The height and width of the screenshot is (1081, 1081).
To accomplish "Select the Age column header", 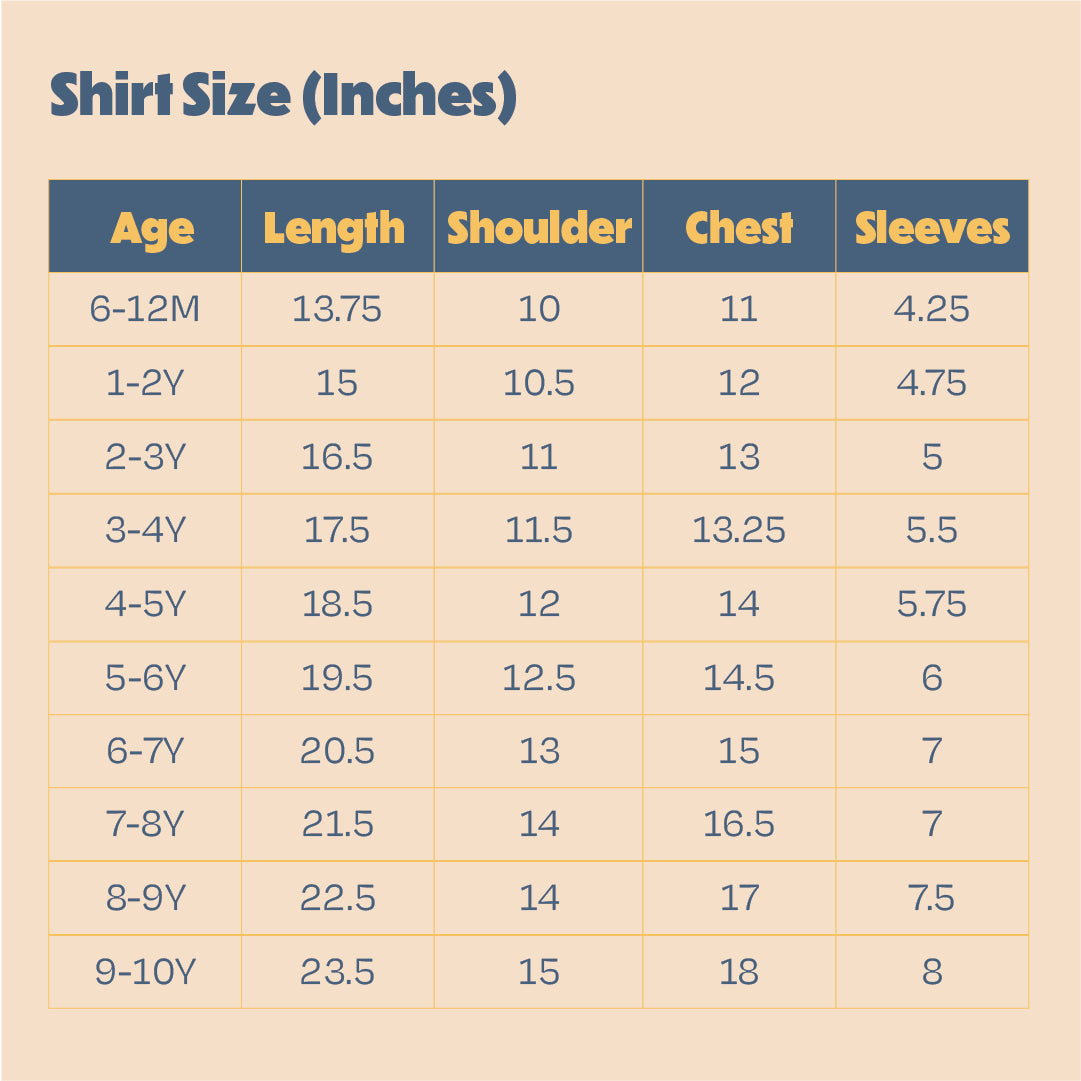I will point(152,229).
